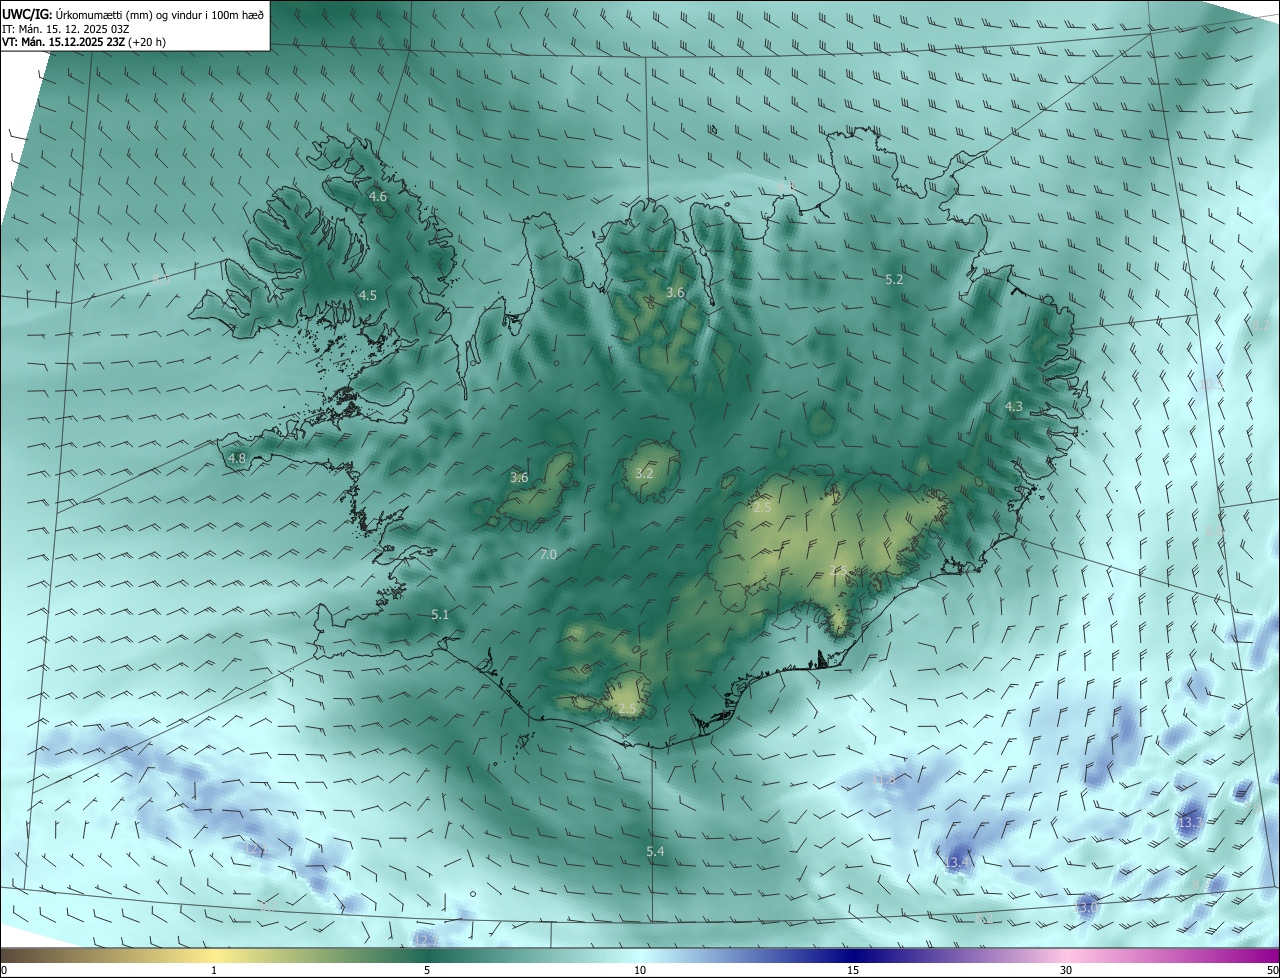Click the 11.8 value in the light-blue area
1280x978 pixels.
coord(886,778)
